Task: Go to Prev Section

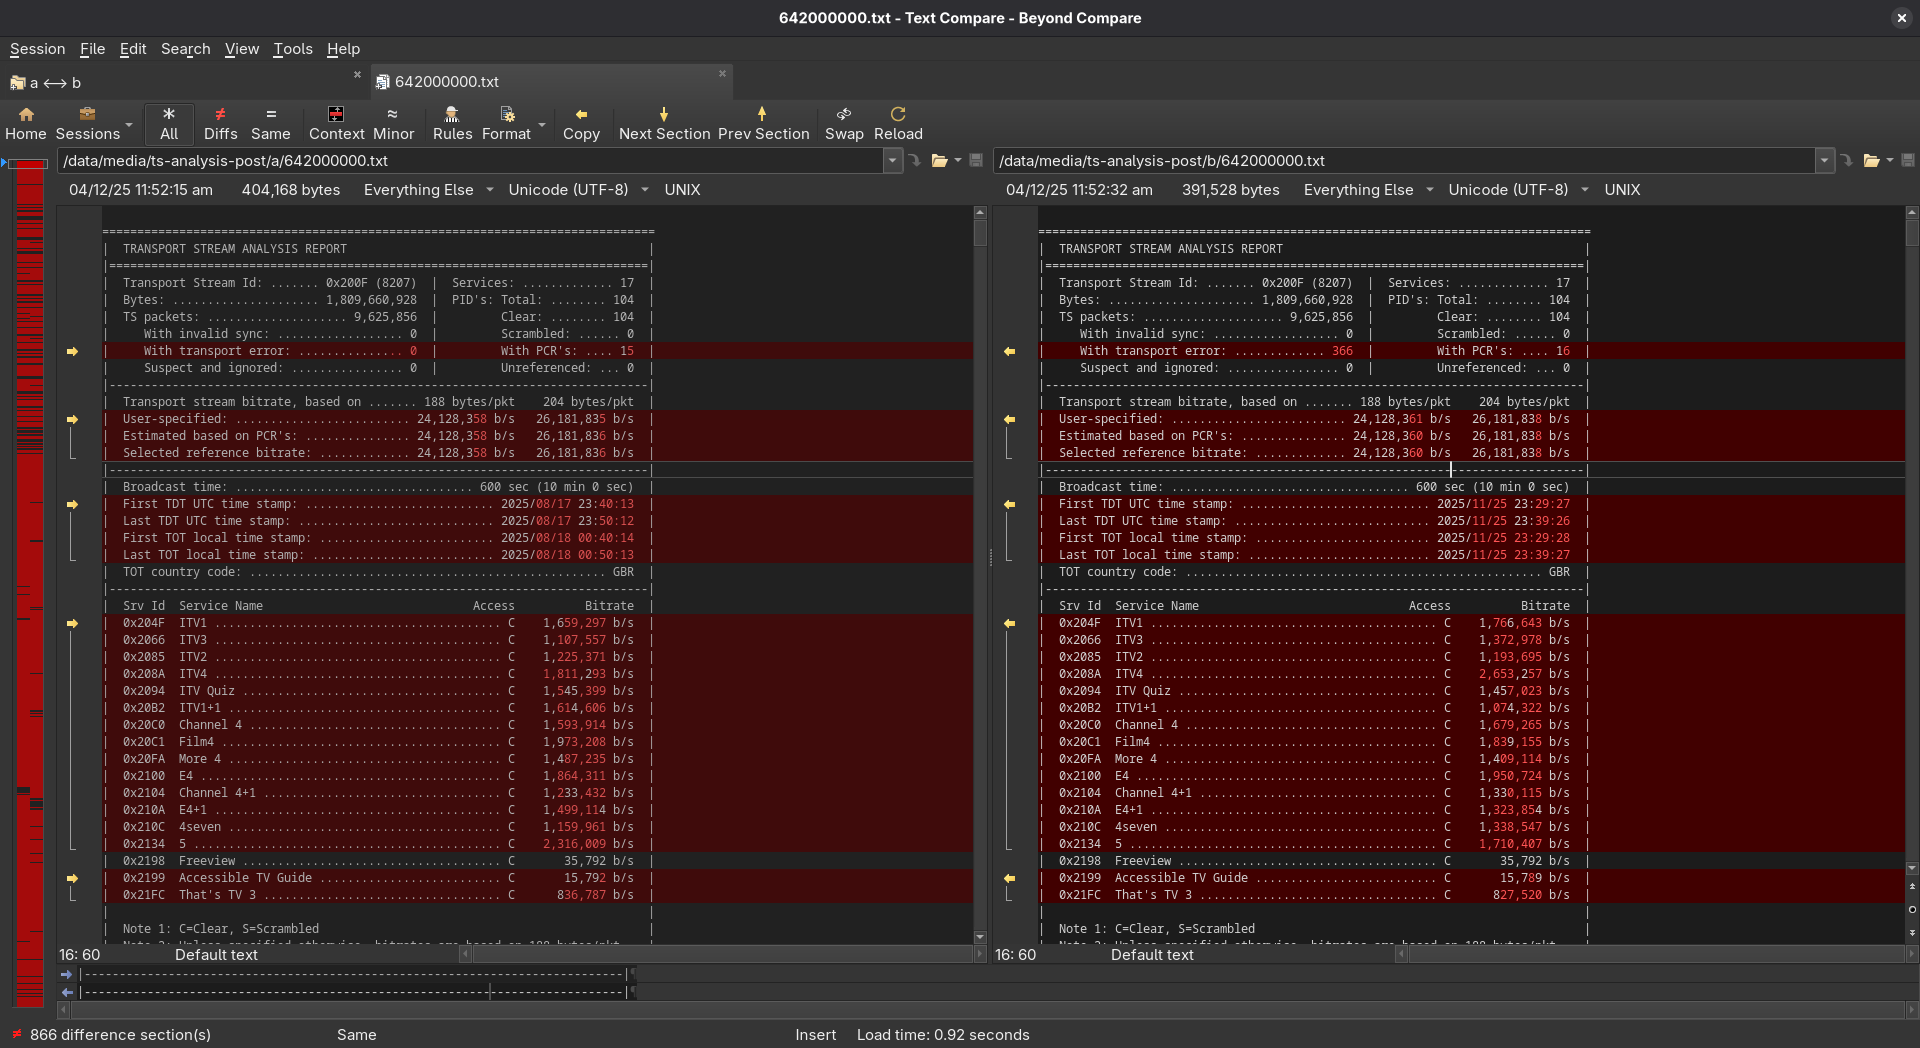Action: (x=763, y=123)
